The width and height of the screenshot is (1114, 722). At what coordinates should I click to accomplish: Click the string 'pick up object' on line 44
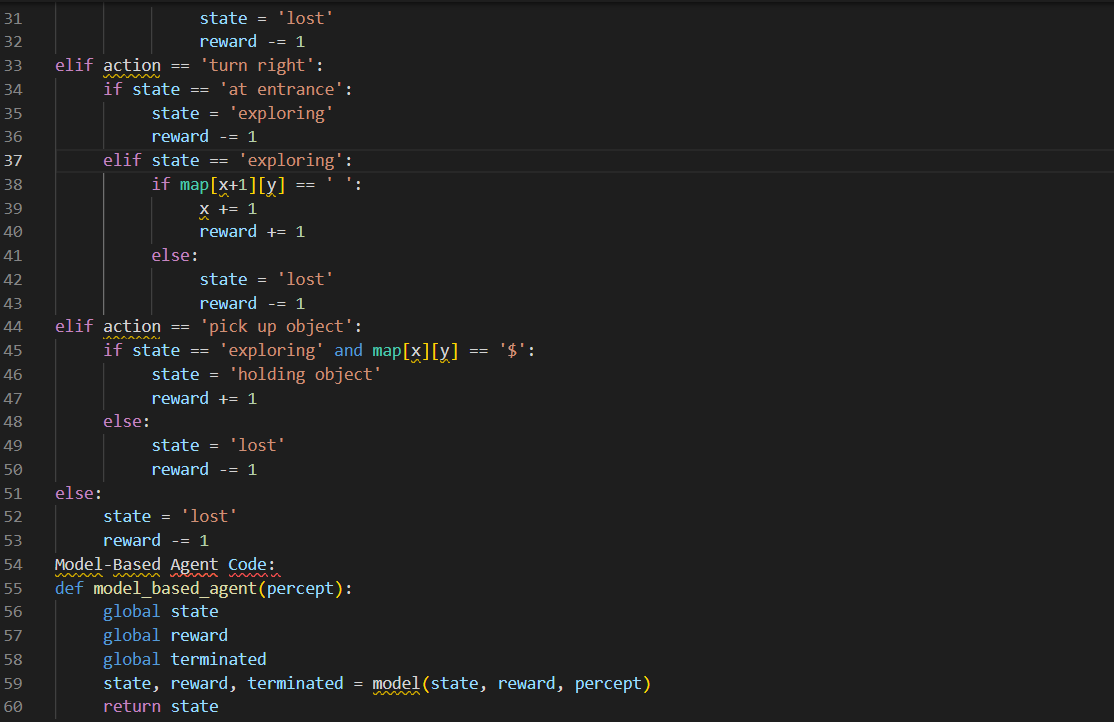click(282, 326)
